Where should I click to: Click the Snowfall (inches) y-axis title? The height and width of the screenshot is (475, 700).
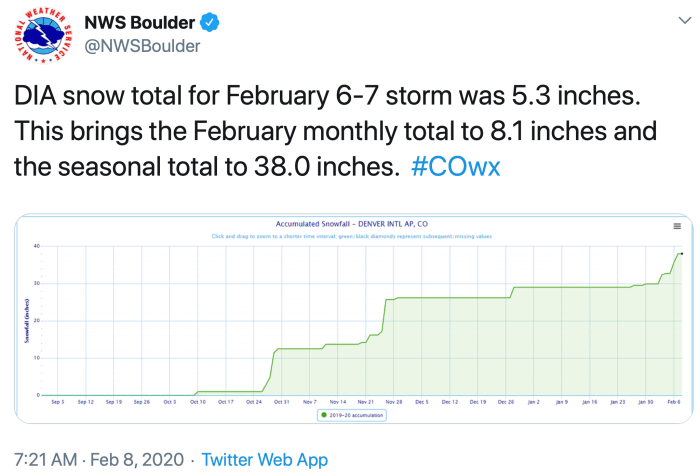tap(25, 322)
